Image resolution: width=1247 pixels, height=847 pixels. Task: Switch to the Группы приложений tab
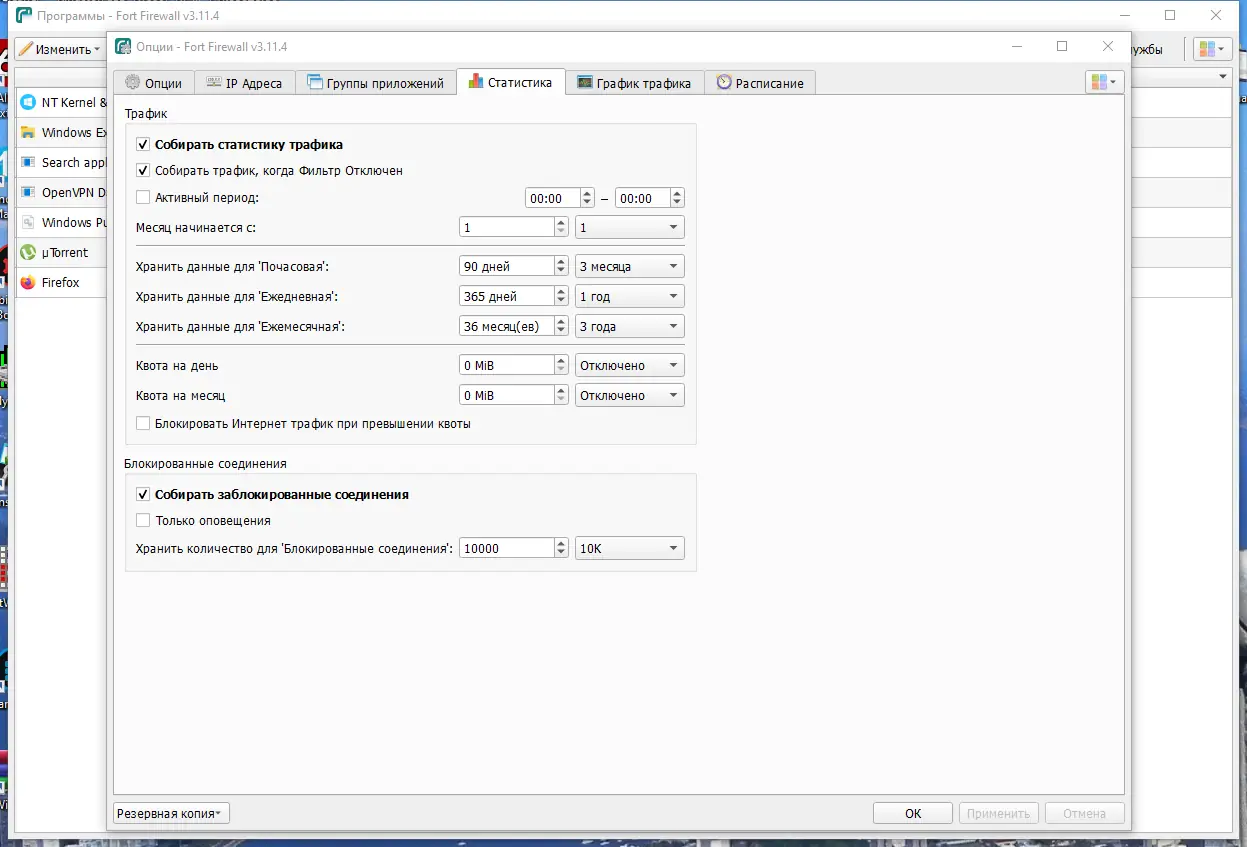375,83
